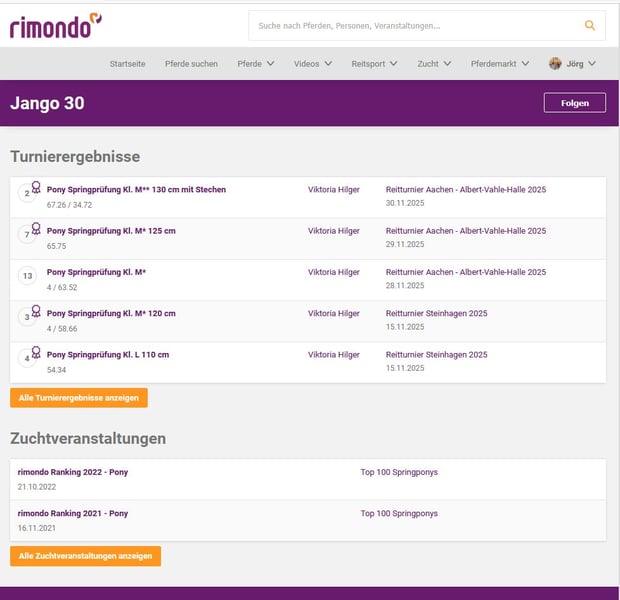This screenshot has width=620, height=600.
Task: Click the rimondo logo
Action: coord(55,26)
